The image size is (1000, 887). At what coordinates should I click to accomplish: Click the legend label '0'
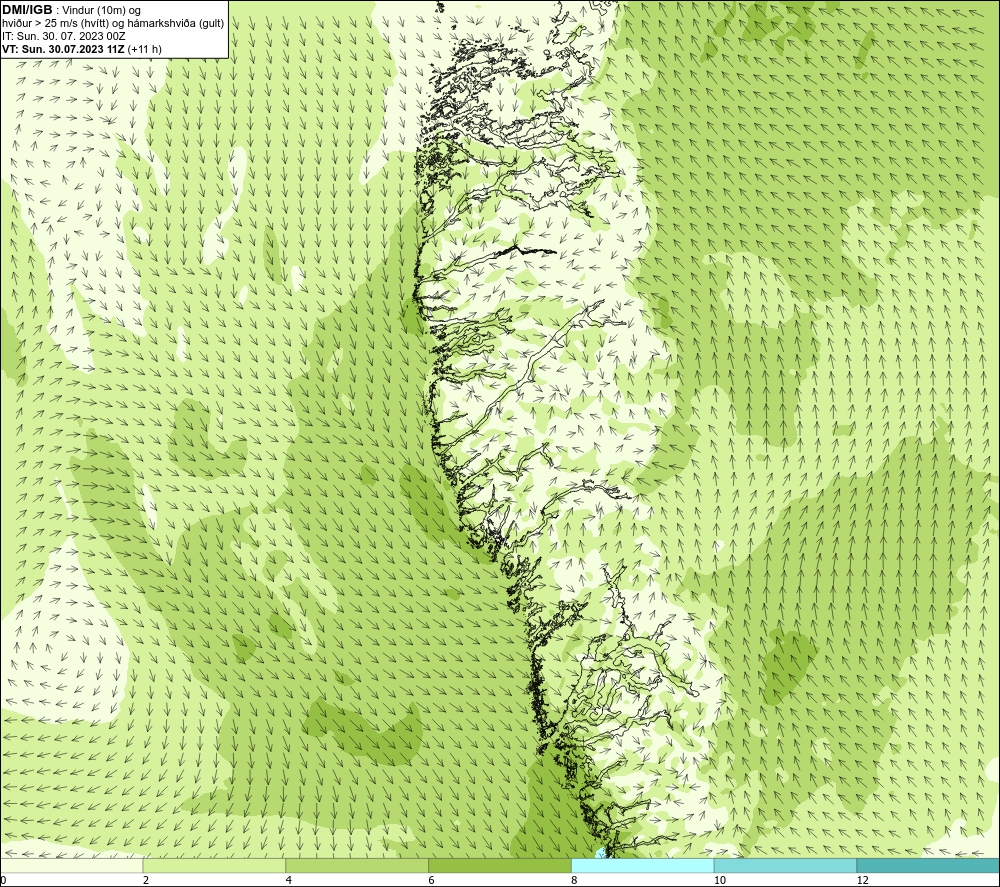point(3,880)
